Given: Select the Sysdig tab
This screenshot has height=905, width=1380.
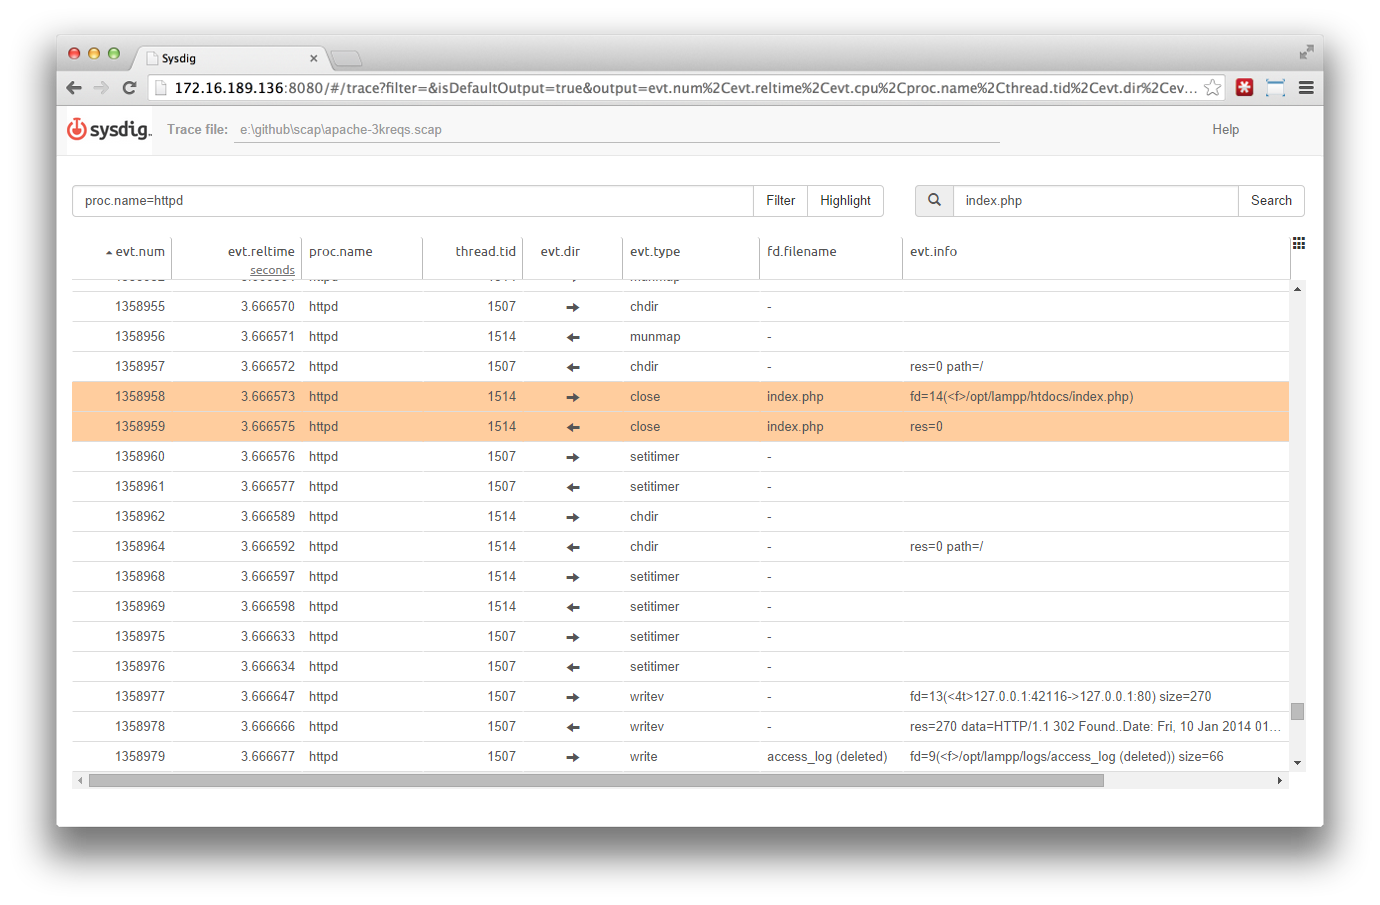Looking at the screenshot, I should (230, 58).
